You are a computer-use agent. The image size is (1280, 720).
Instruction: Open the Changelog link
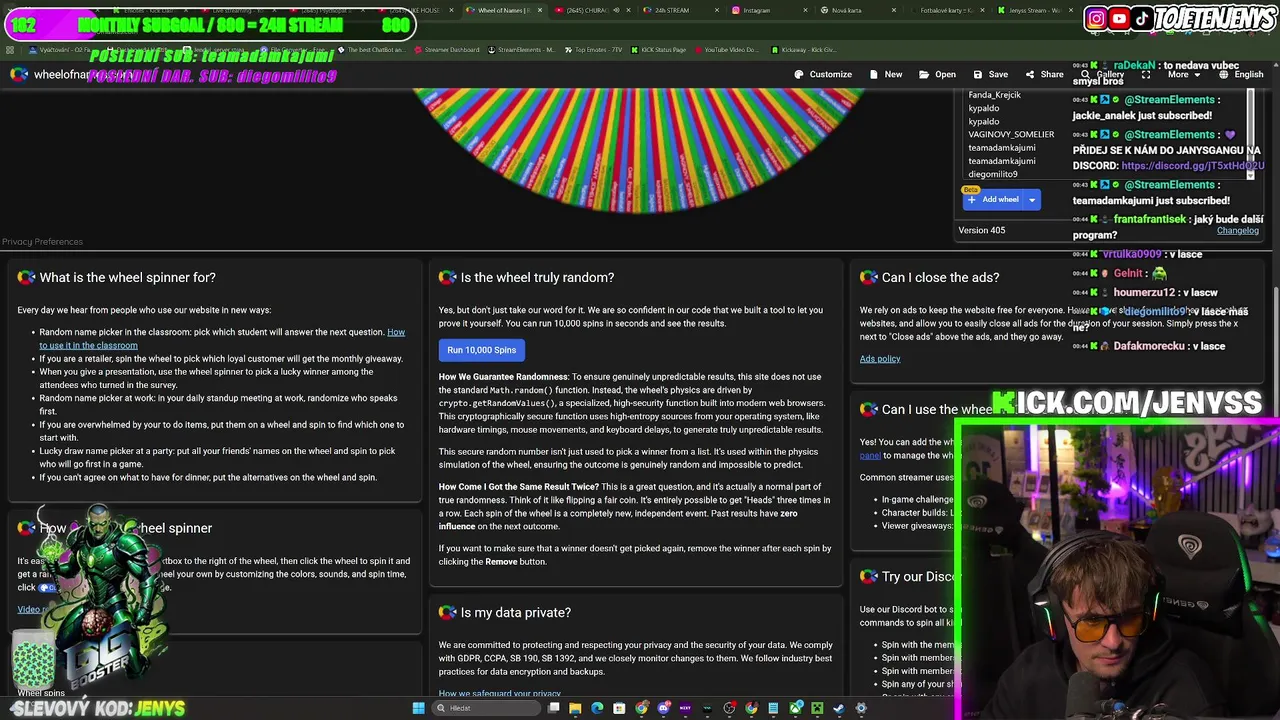pyautogui.click(x=1237, y=230)
